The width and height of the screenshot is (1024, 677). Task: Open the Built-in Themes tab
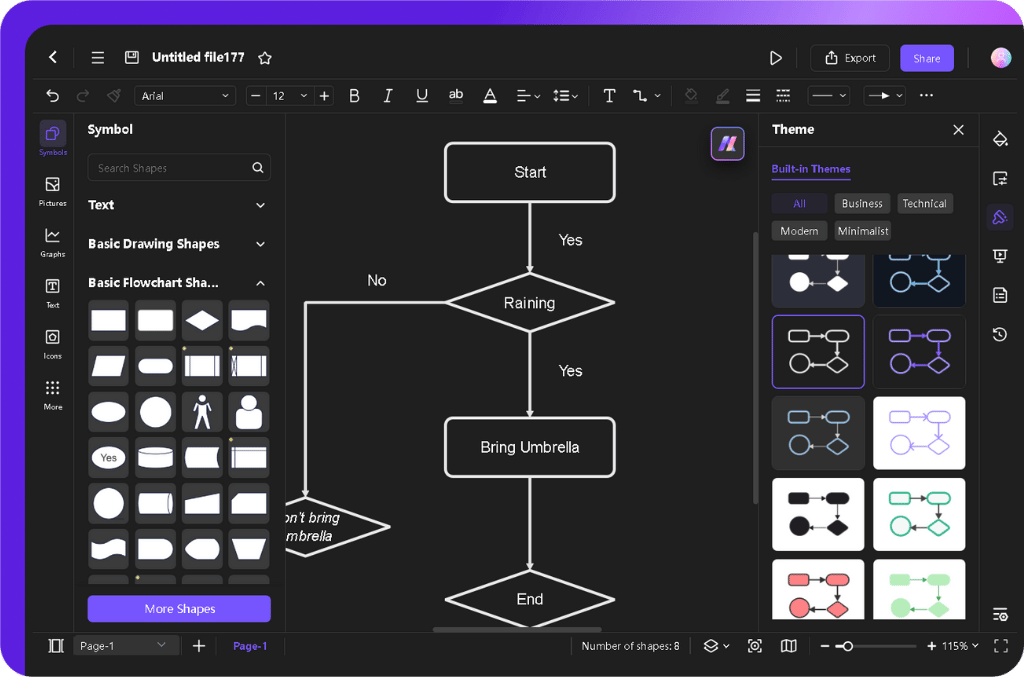(x=811, y=169)
